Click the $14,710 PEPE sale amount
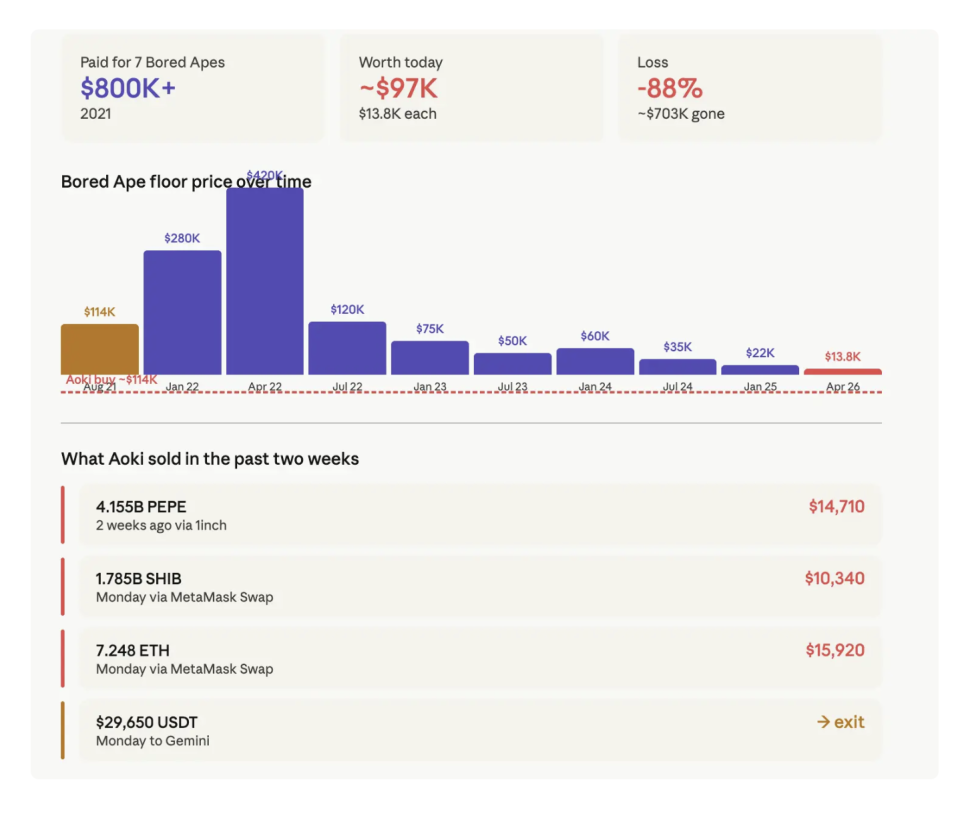960x816 pixels. [836, 507]
